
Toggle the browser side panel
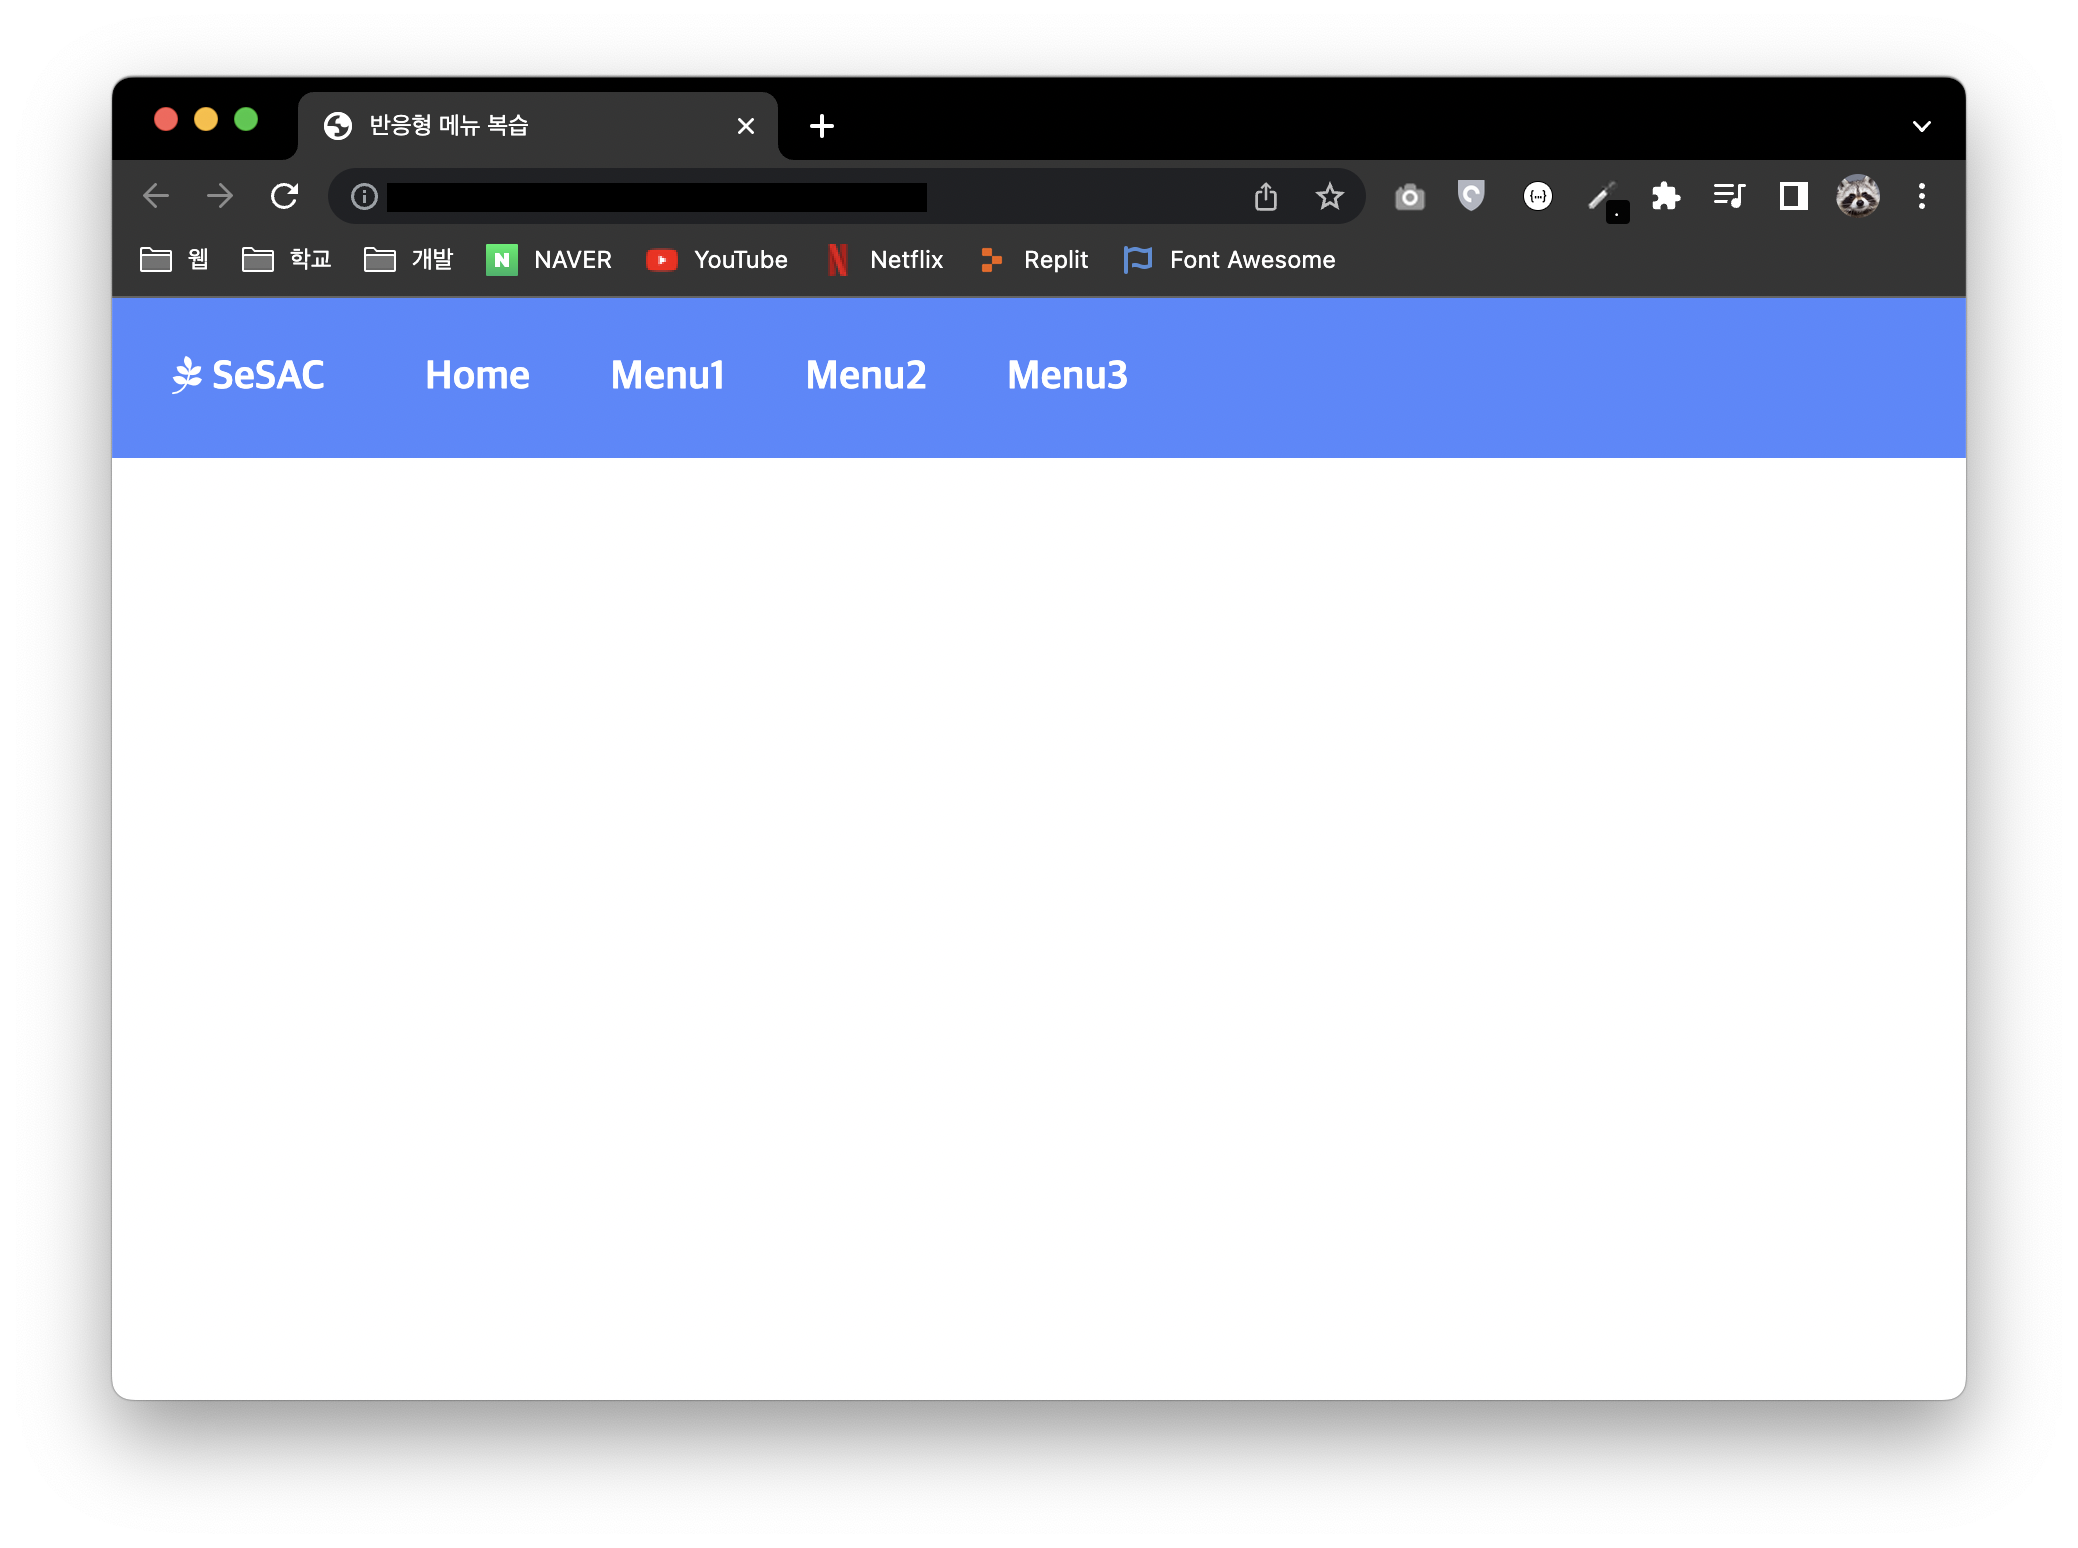click(1794, 196)
